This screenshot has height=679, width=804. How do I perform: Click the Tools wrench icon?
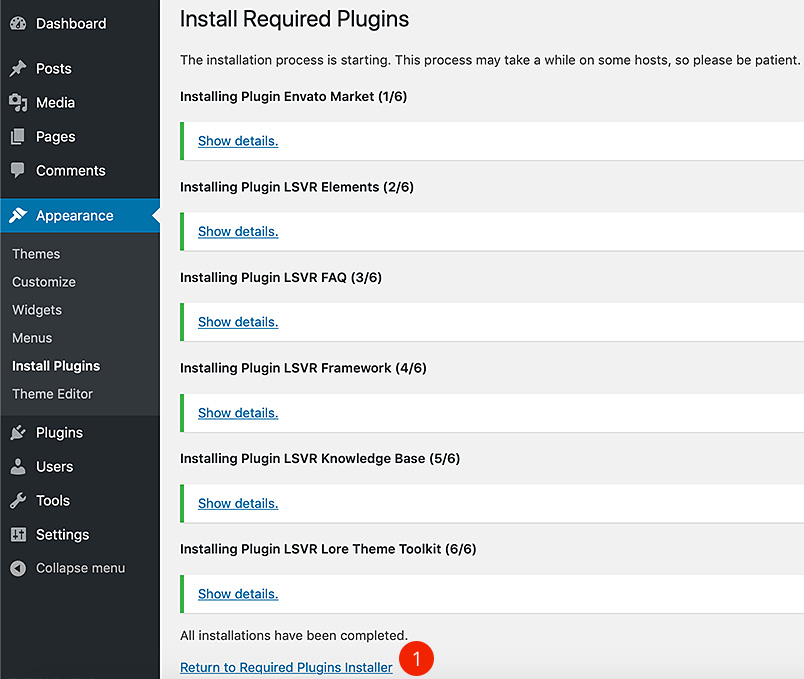click(x=18, y=500)
